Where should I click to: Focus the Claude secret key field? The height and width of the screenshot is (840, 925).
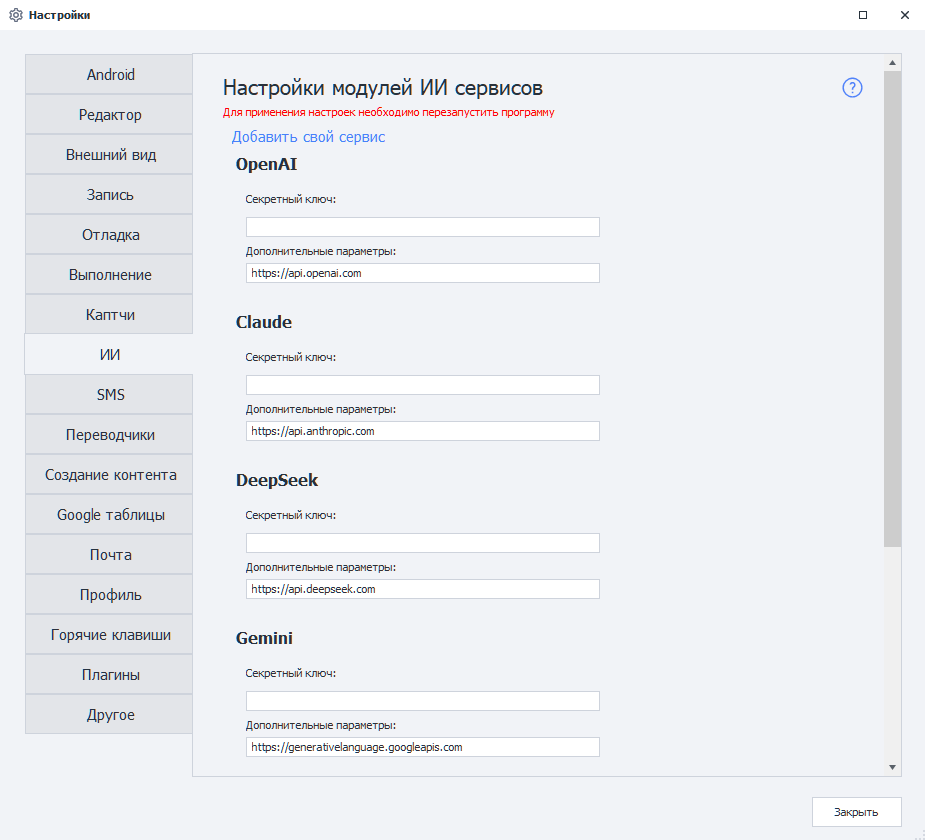(422, 385)
